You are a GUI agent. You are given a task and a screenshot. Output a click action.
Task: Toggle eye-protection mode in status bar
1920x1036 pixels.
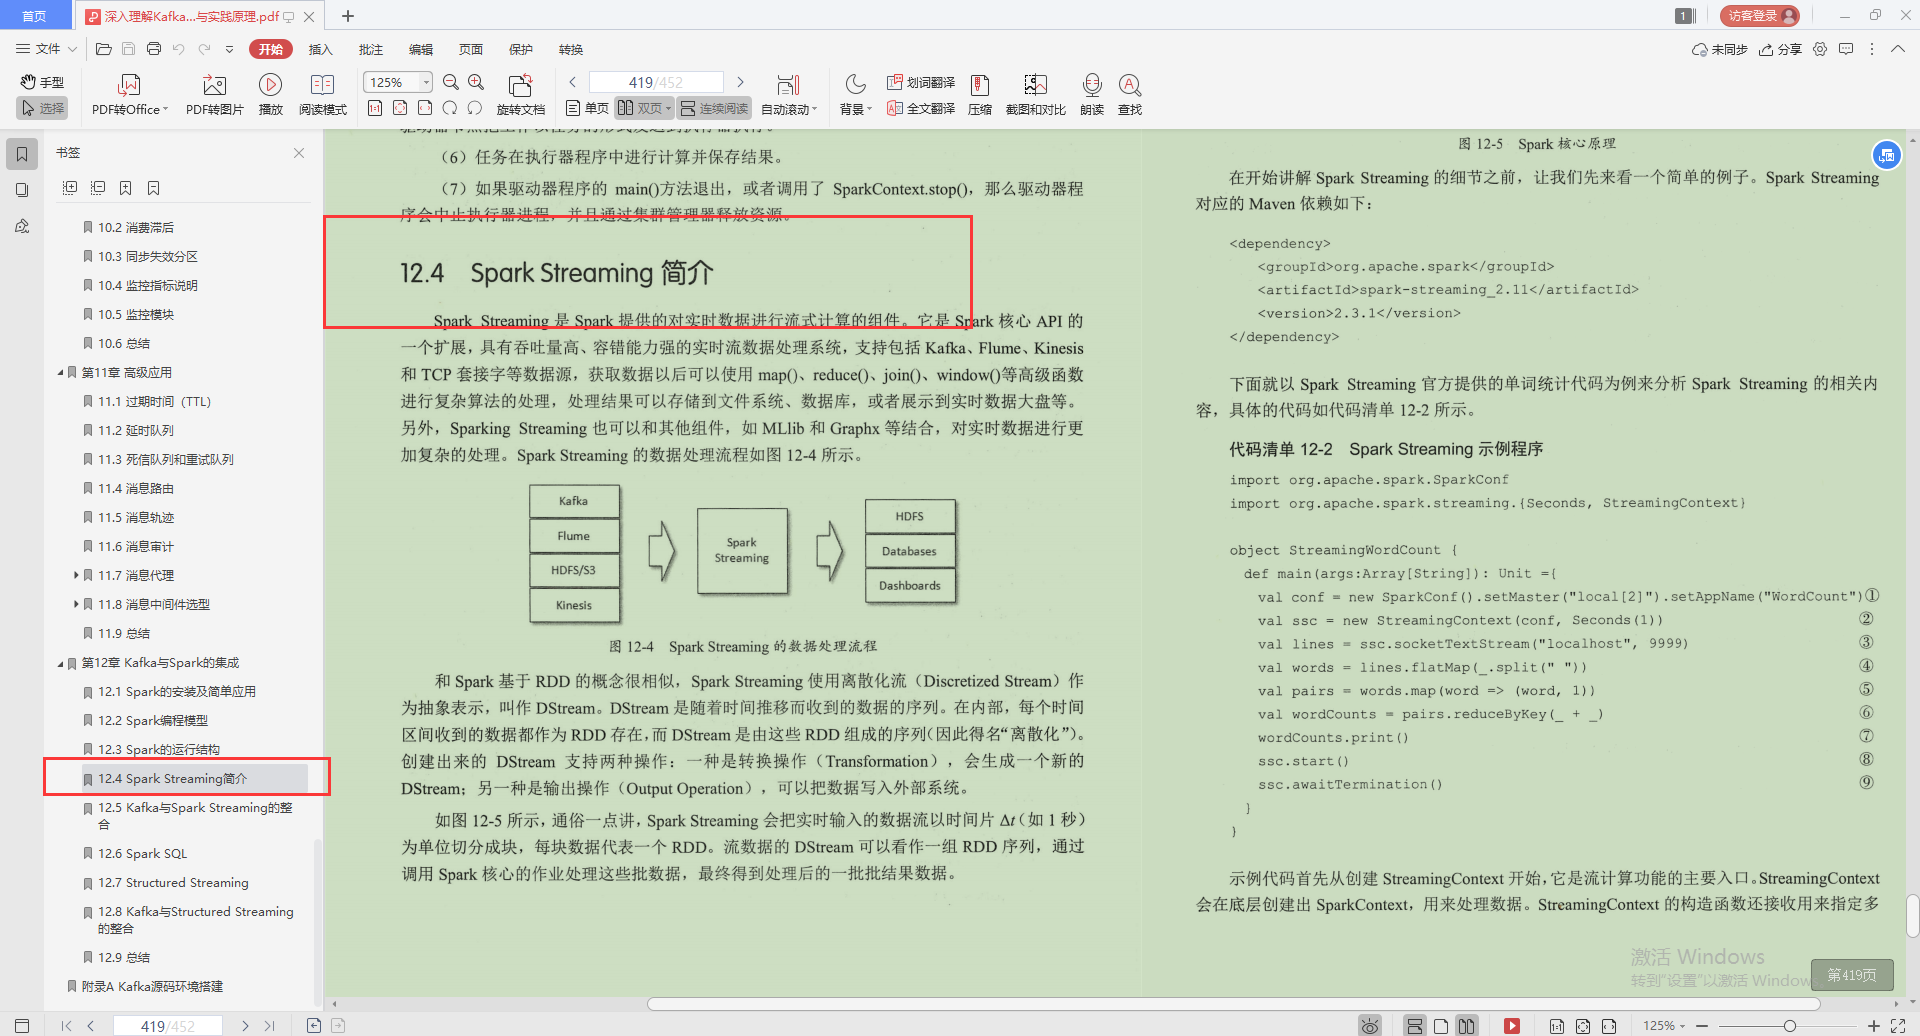point(1370,1024)
